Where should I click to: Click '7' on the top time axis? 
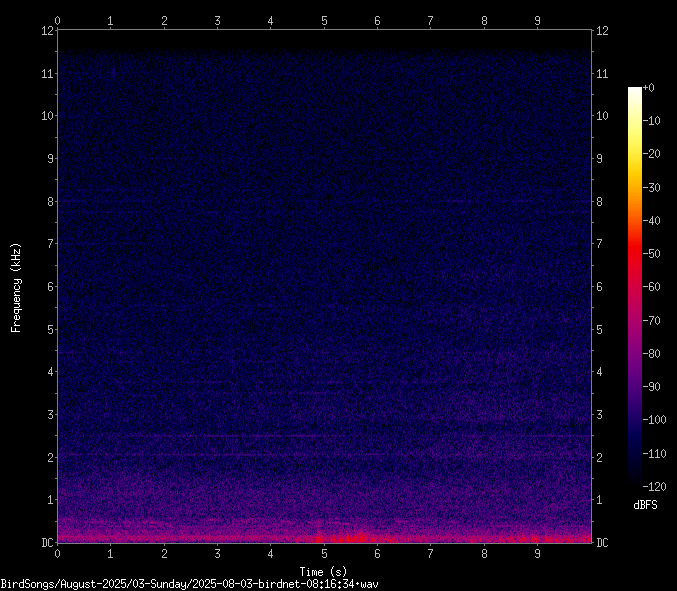click(430, 21)
